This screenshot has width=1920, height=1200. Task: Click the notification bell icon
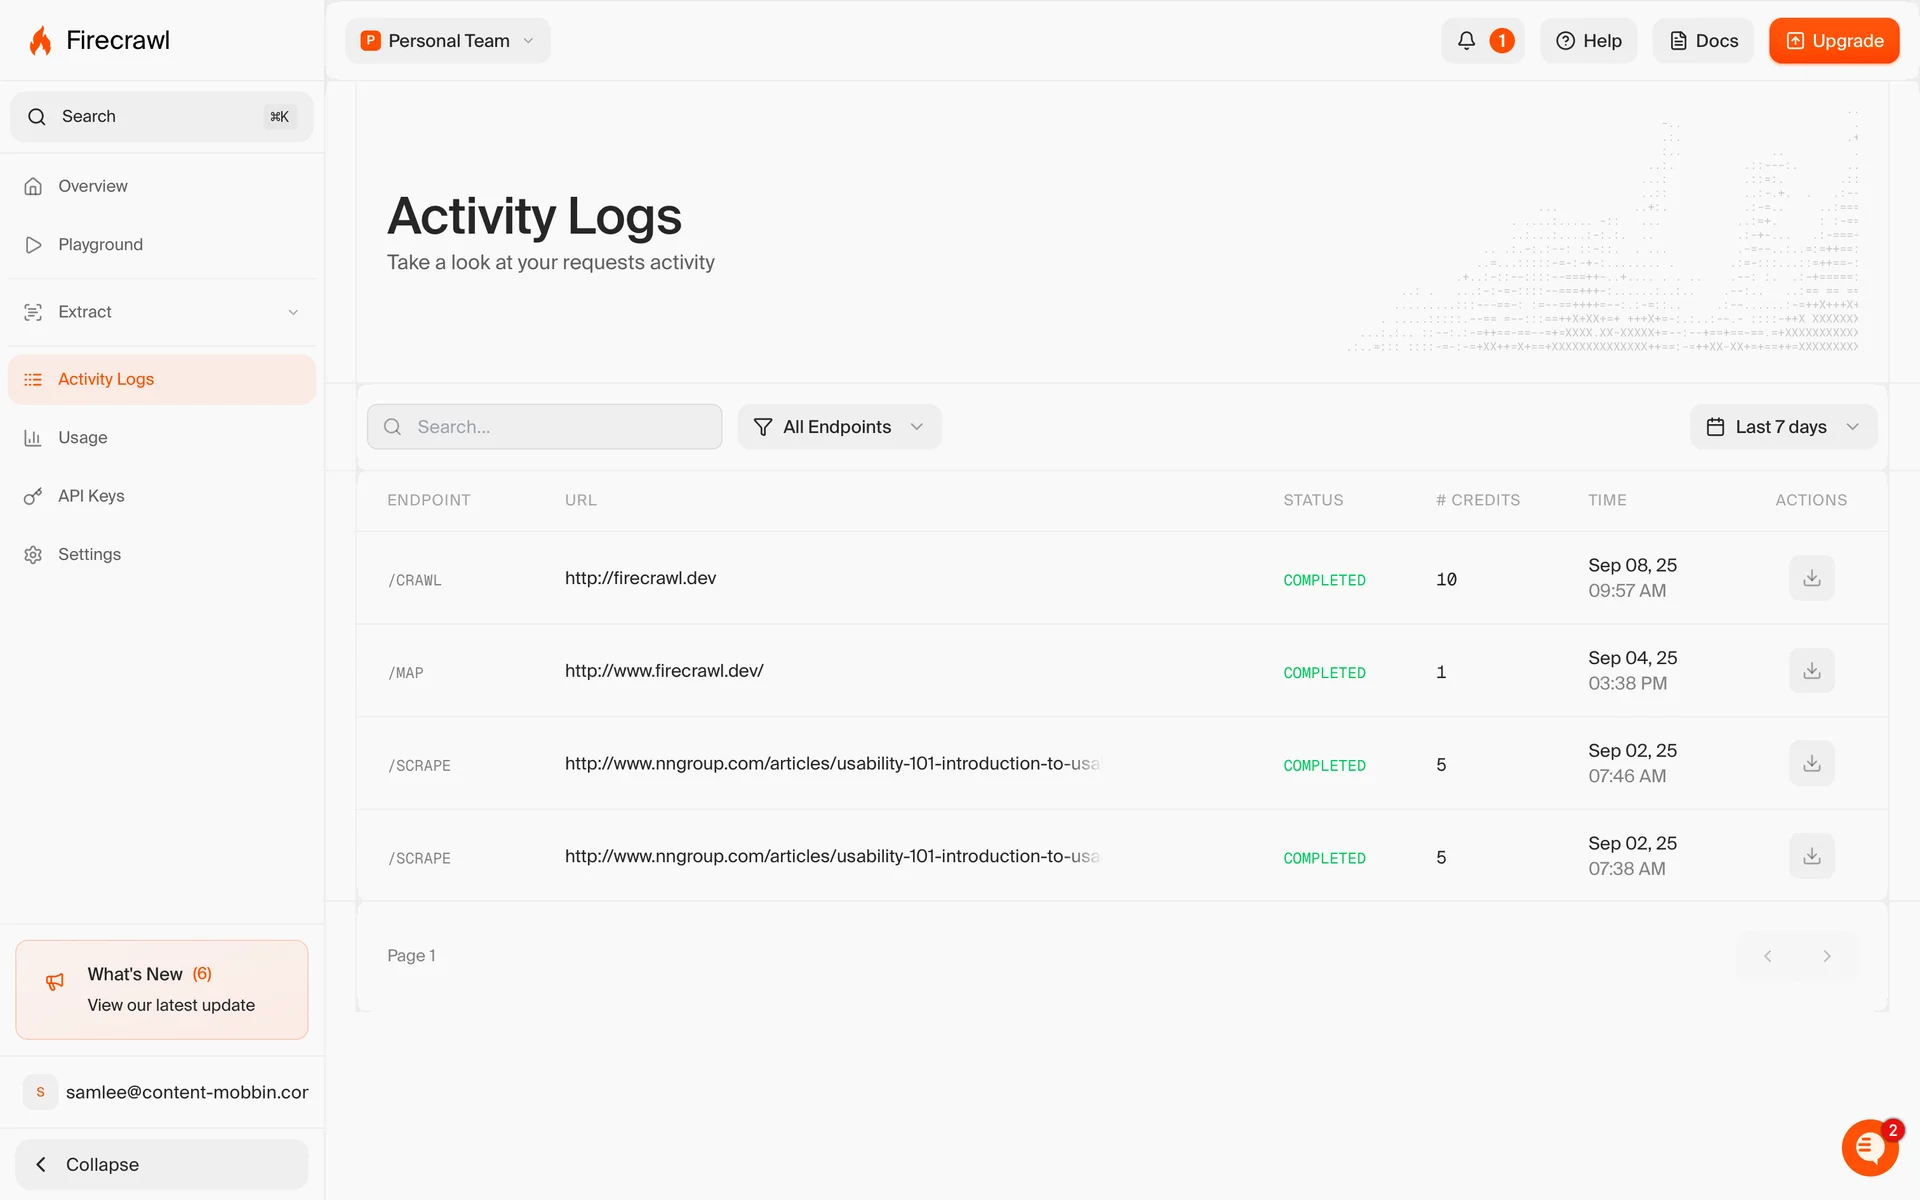tap(1466, 41)
